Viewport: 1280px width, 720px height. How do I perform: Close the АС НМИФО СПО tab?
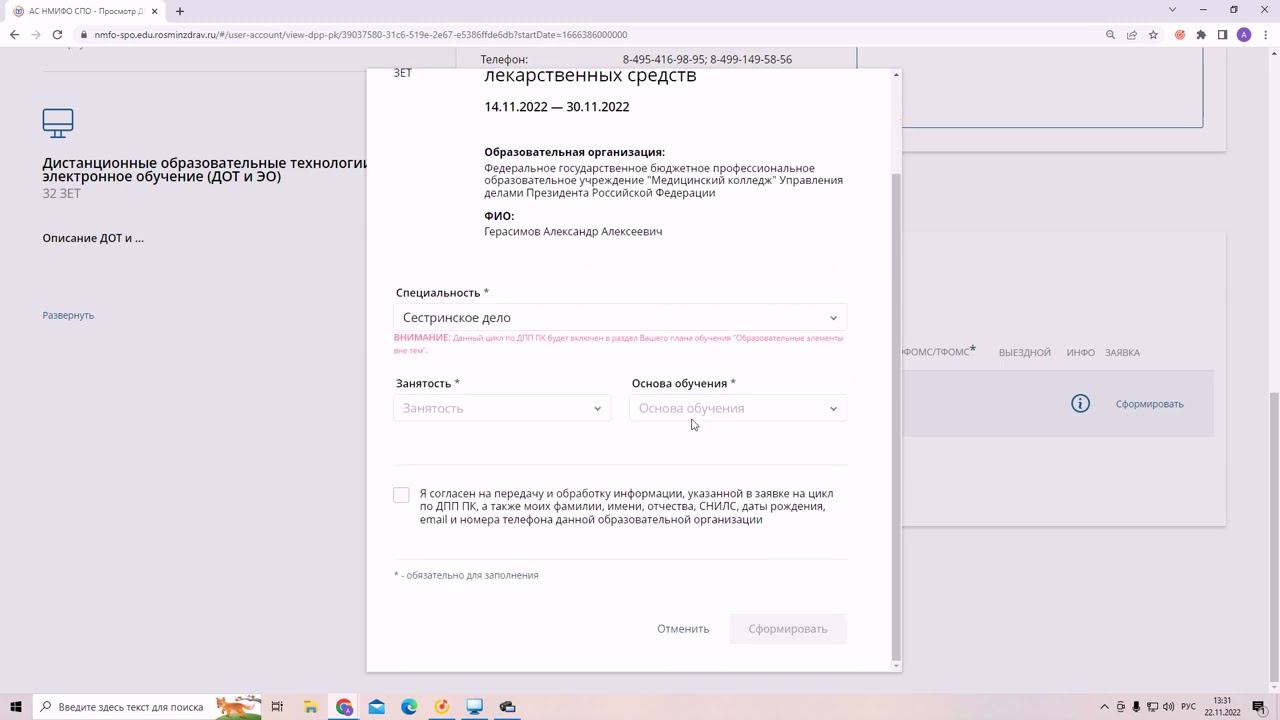click(x=154, y=11)
